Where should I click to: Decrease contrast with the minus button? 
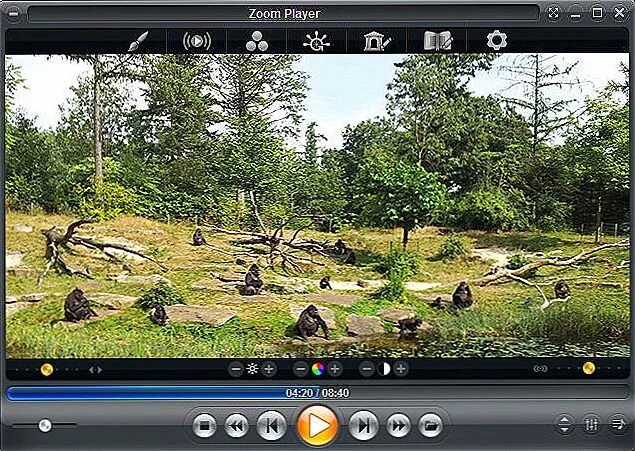pos(367,369)
